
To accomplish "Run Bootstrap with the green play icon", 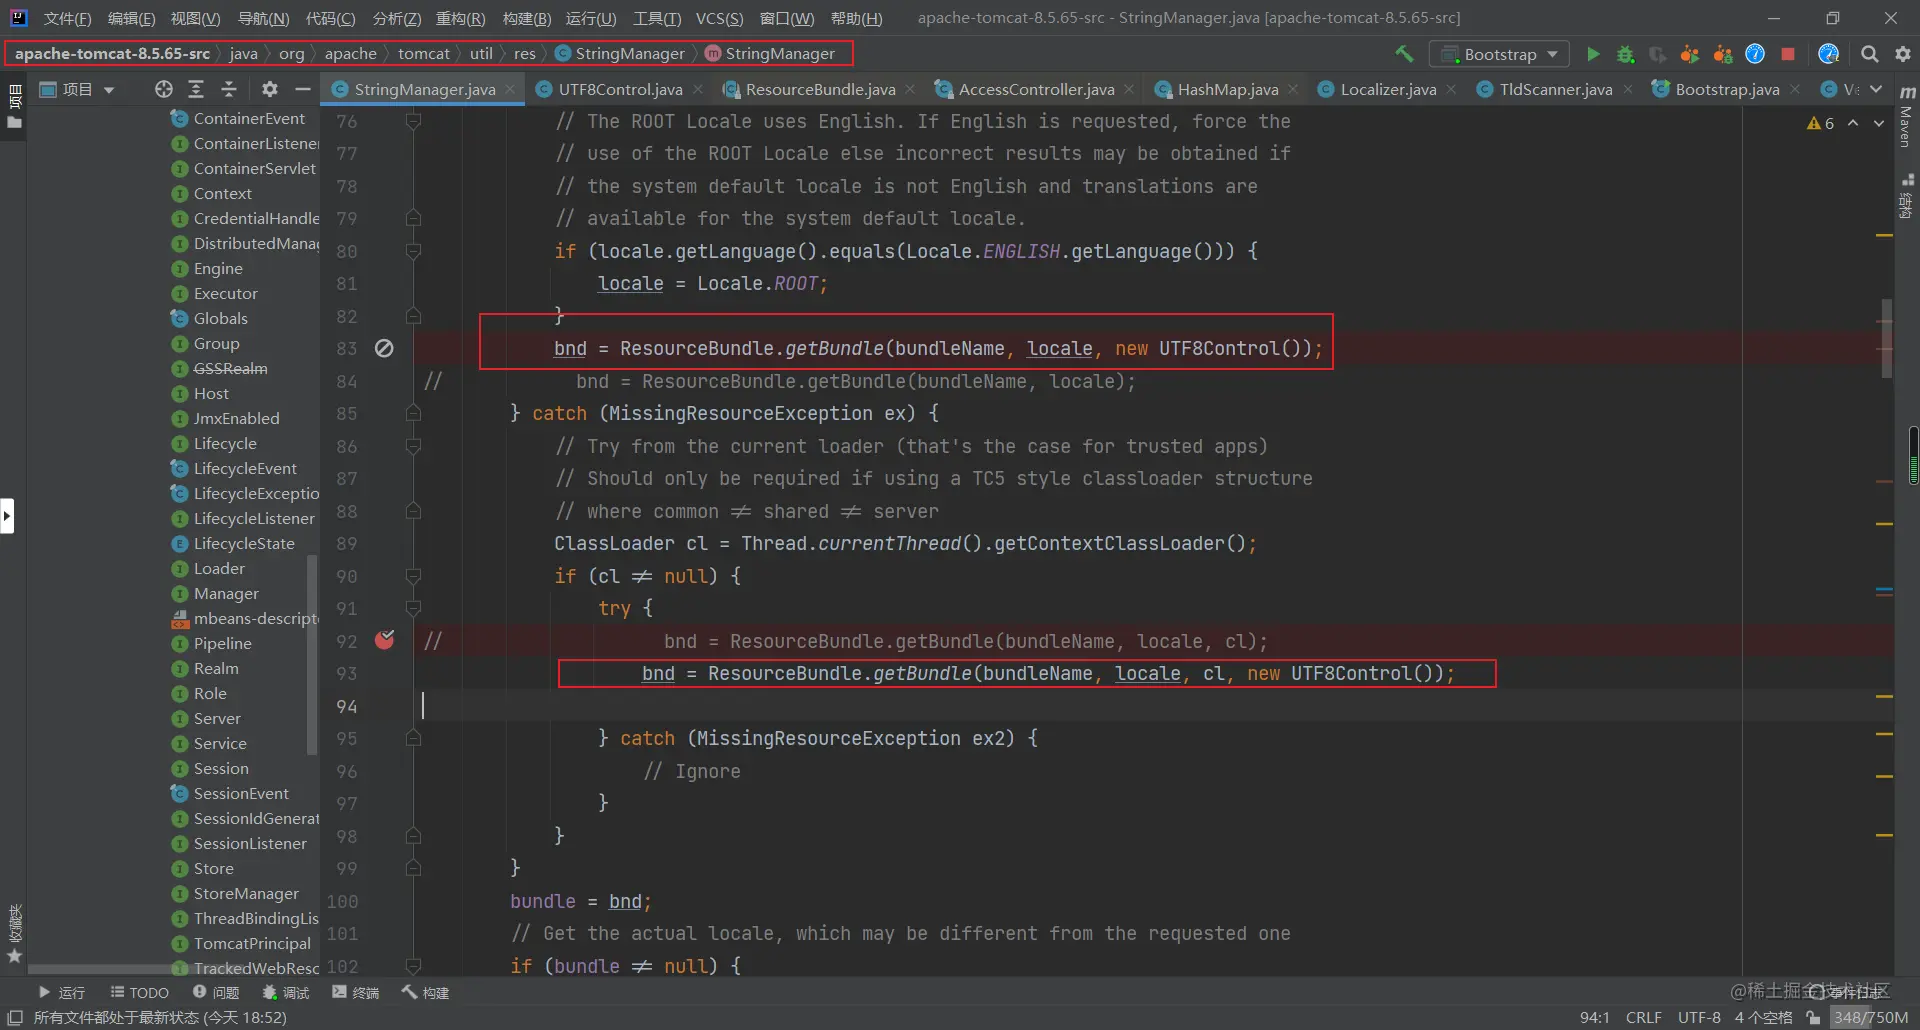I will [x=1593, y=54].
